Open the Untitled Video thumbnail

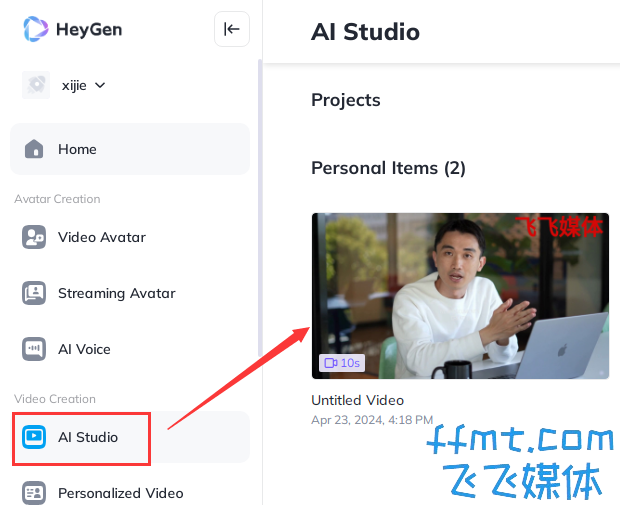point(460,296)
